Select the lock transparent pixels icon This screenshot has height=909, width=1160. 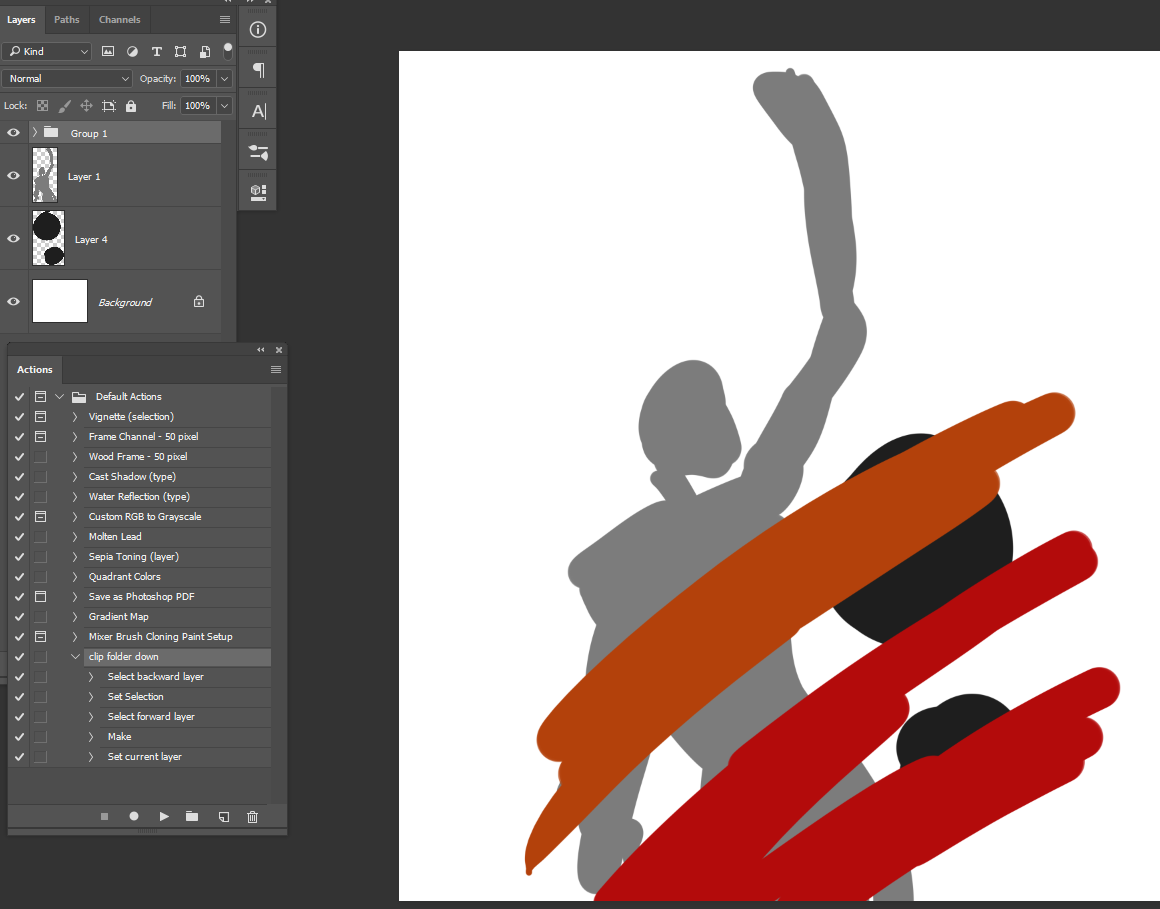pos(42,105)
